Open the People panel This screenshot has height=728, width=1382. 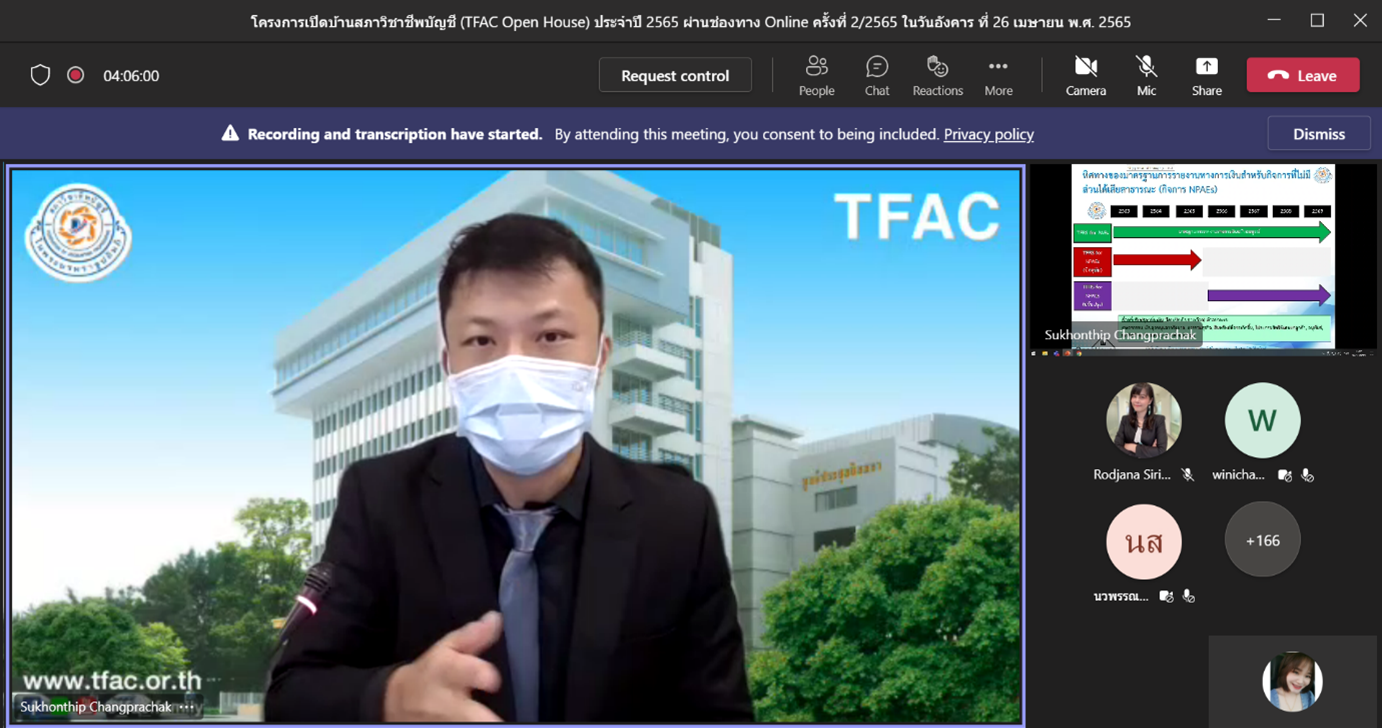[x=816, y=75]
